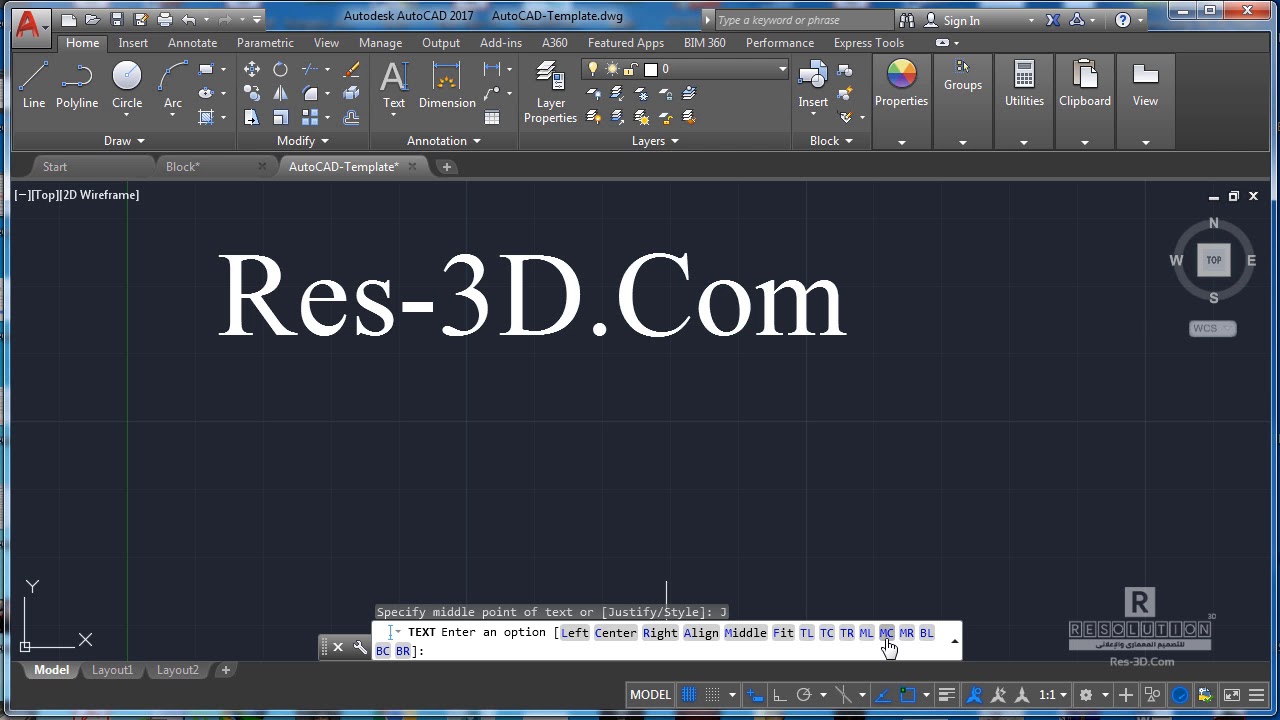Toggle polar tracking on status bar
Viewport: 1280px width, 720px height.
click(803, 695)
